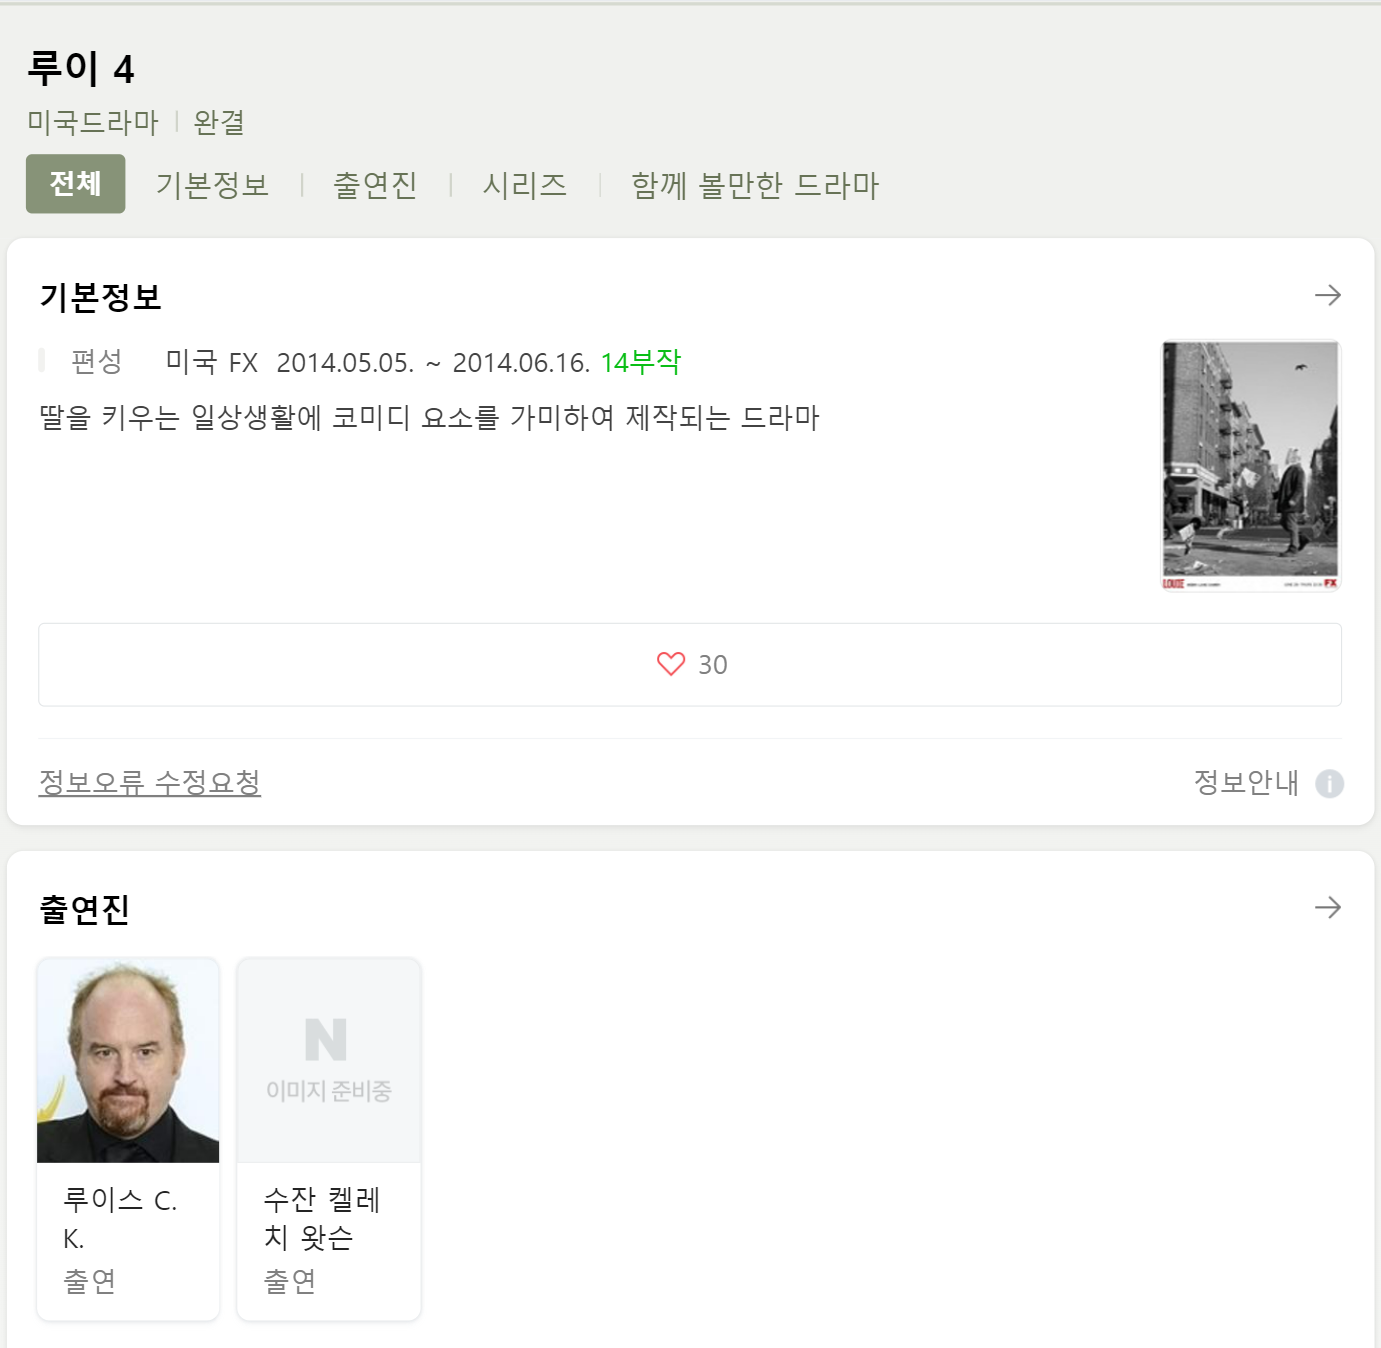Switch to the 기본정보 tab
1381x1348 pixels.
(212, 185)
